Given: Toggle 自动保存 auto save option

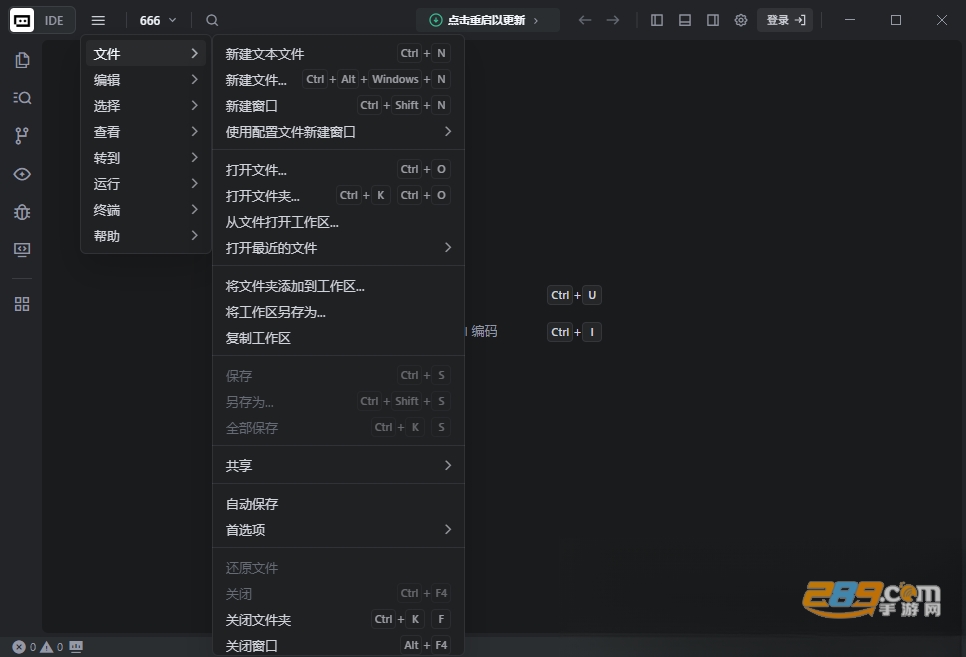Looking at the screenshot, I should [x=338, y=504].
